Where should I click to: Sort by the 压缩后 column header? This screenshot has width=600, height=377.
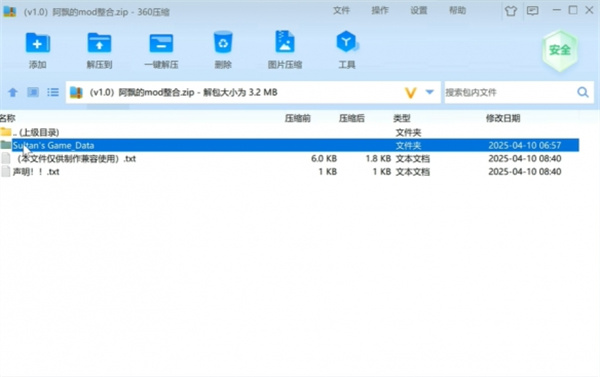click(352, 118)
